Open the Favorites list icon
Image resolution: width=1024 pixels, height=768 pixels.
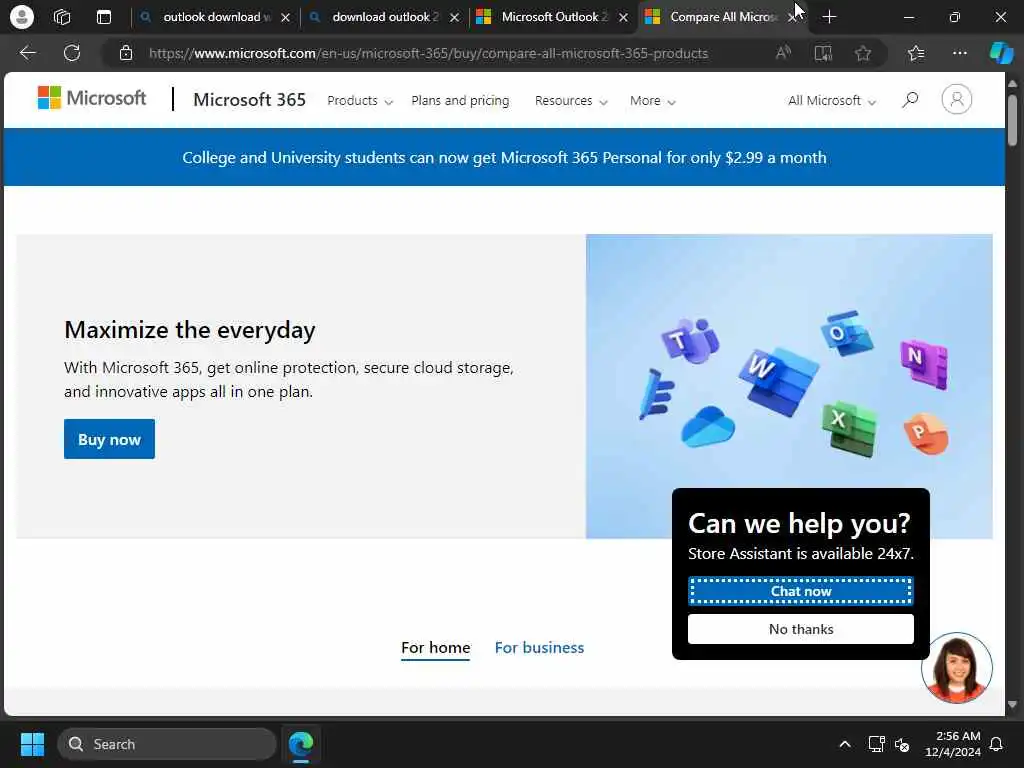[x=916, y=53]
